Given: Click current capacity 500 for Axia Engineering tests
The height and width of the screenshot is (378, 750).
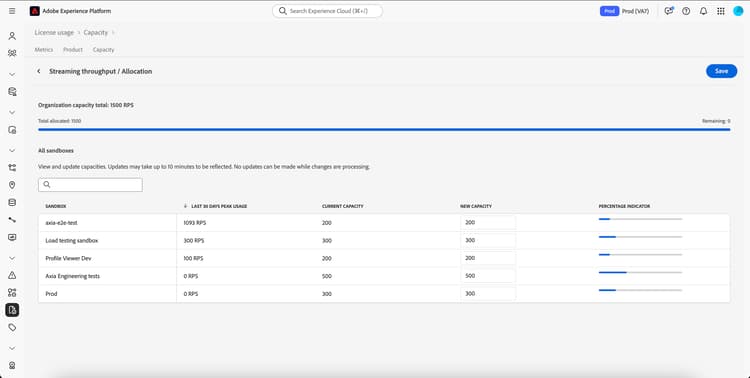Looking at the screenshot, I should 327,276.
